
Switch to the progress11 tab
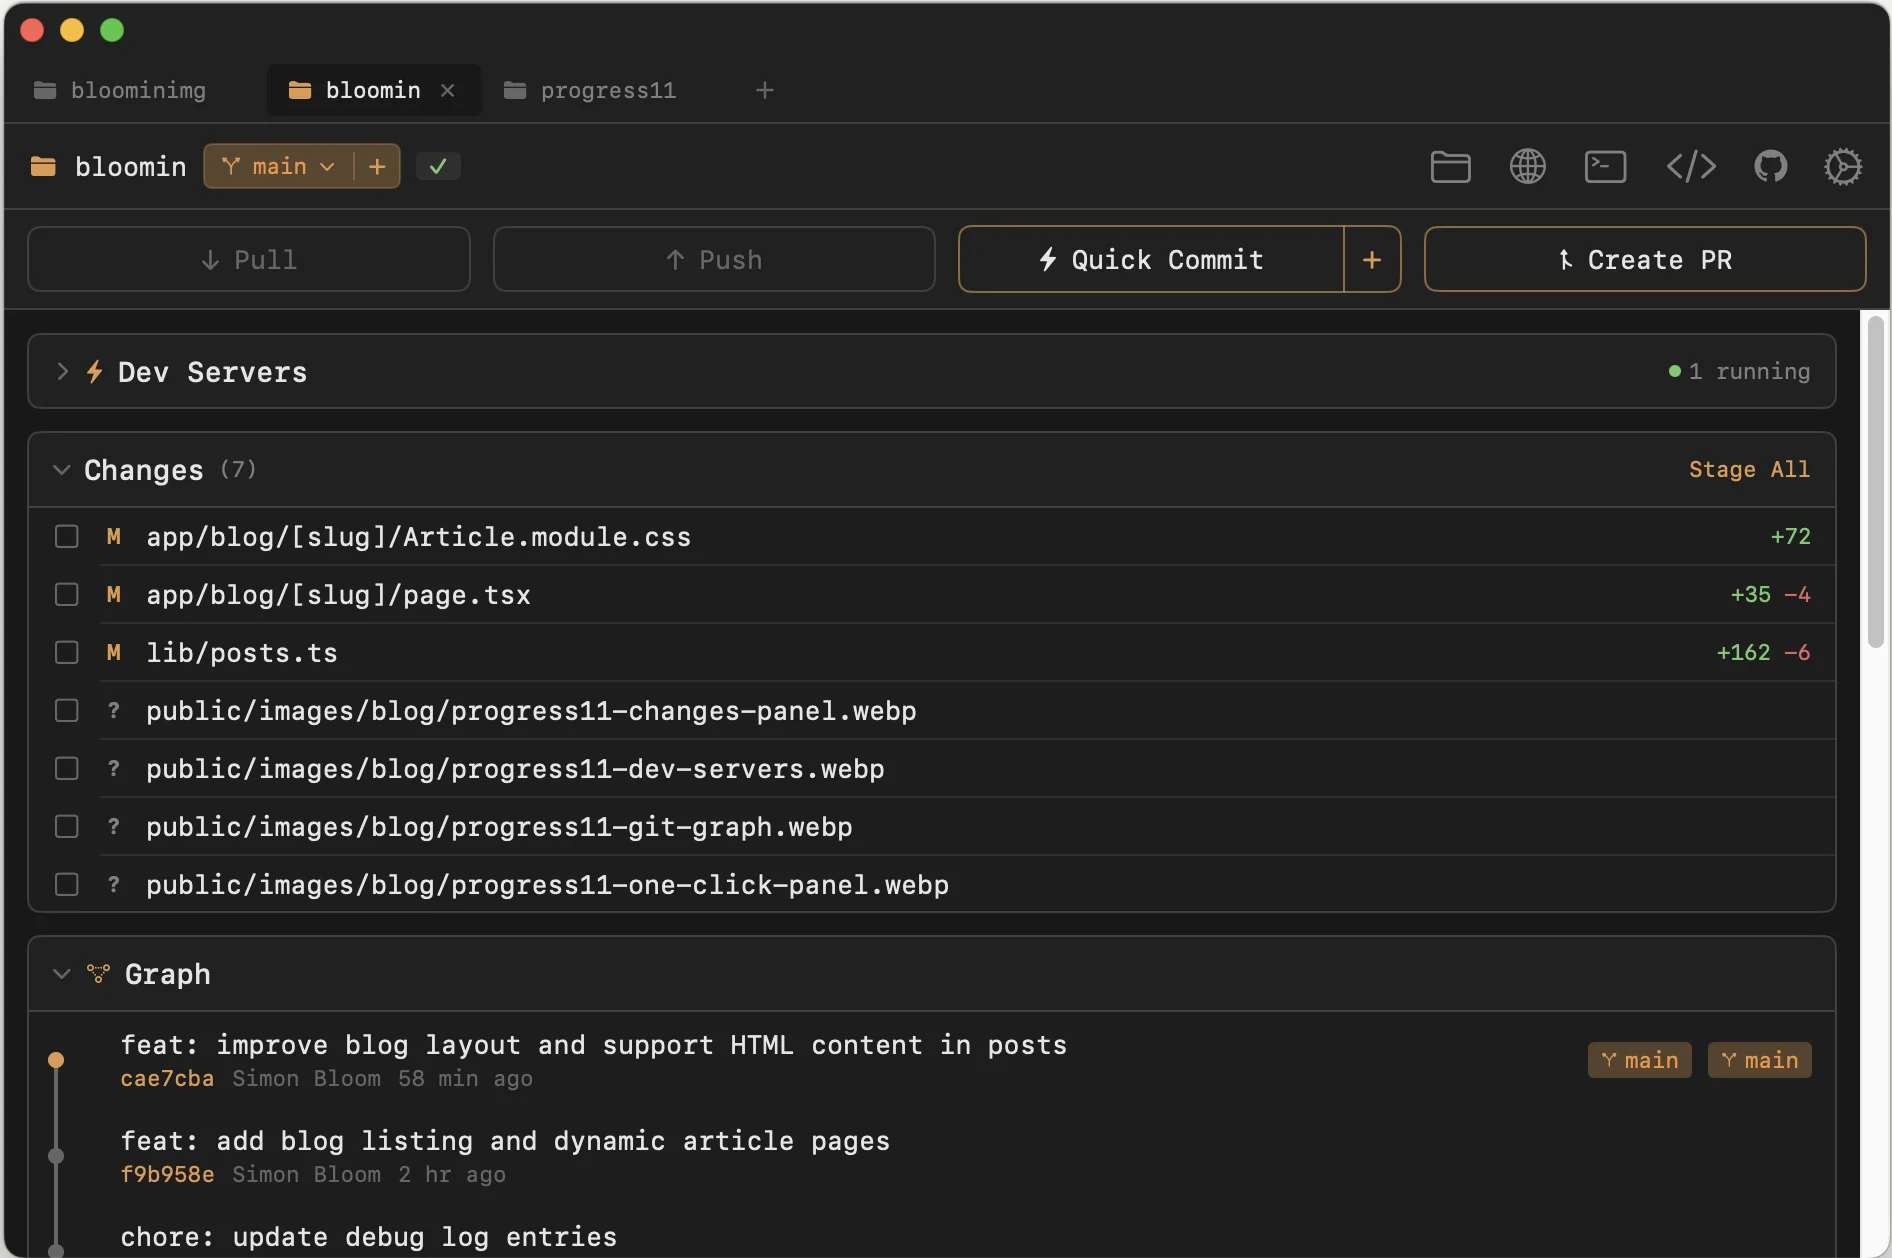(x=607, y=90)
